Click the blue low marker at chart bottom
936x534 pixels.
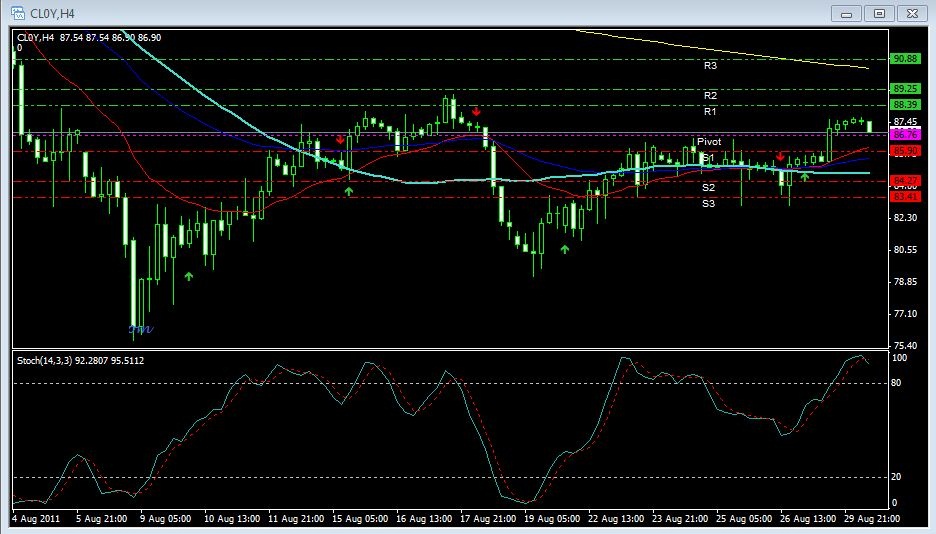coord(141,329)
